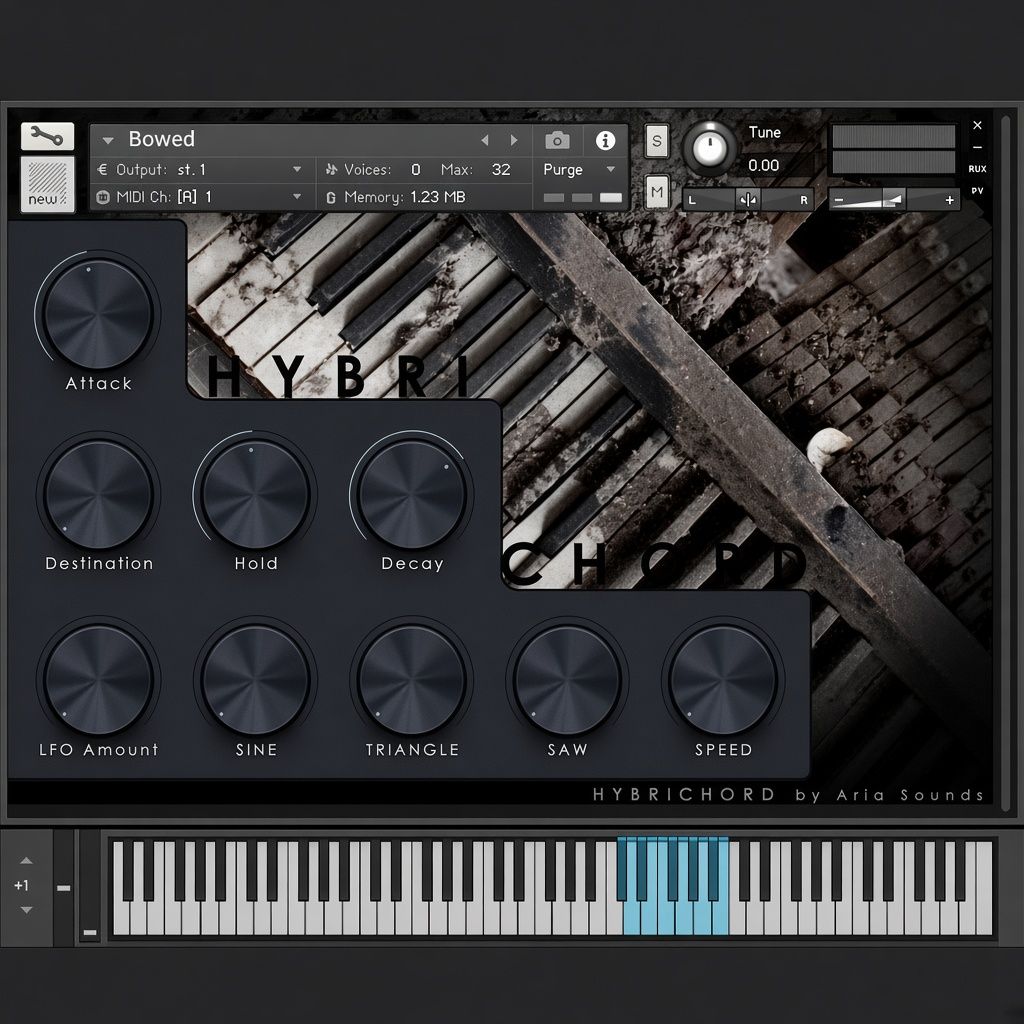Shift keyboard octave down with arrow
Image resolution: width=1024 pixels, height=1024 pixels.
pos(26,910)
